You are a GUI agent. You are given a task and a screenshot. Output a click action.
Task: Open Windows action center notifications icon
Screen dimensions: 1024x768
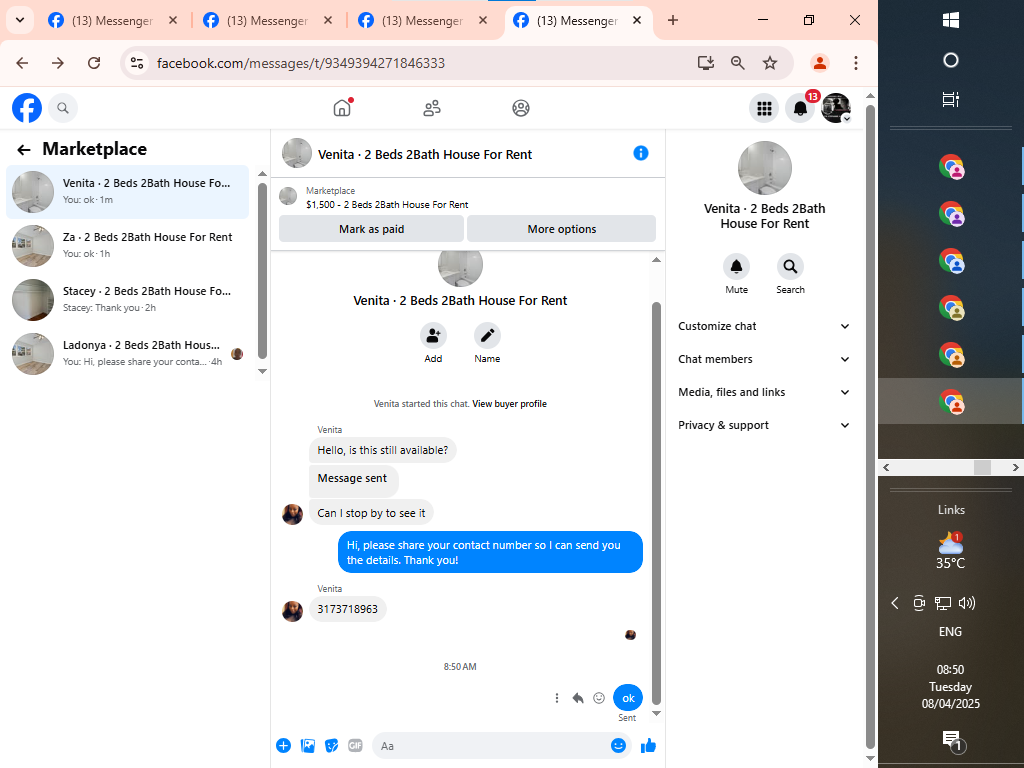coord(952,741)
